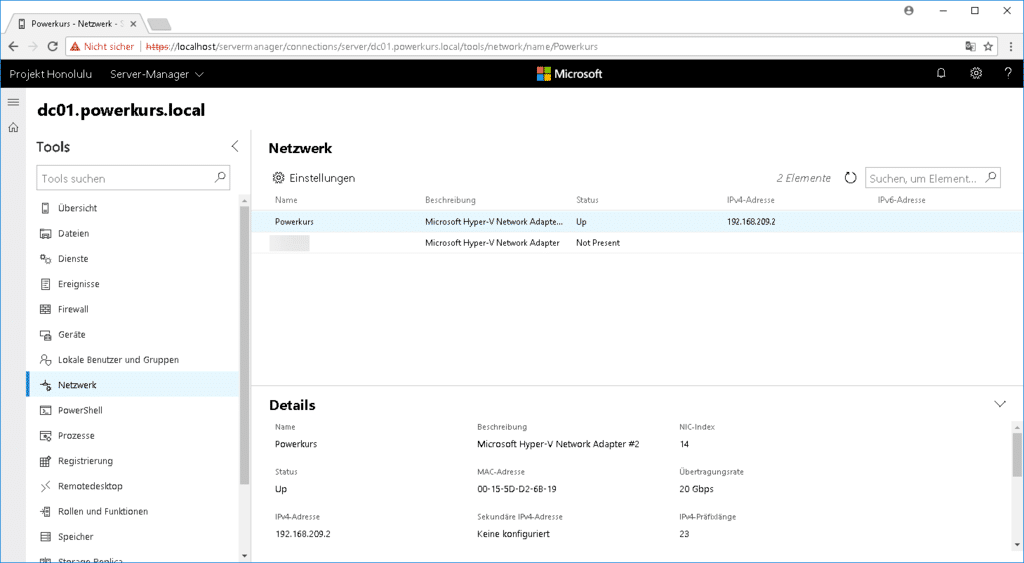This screenshot has width=1024, height=563.
Task: Click the hamburger menu icon
Action: [13, 103]
